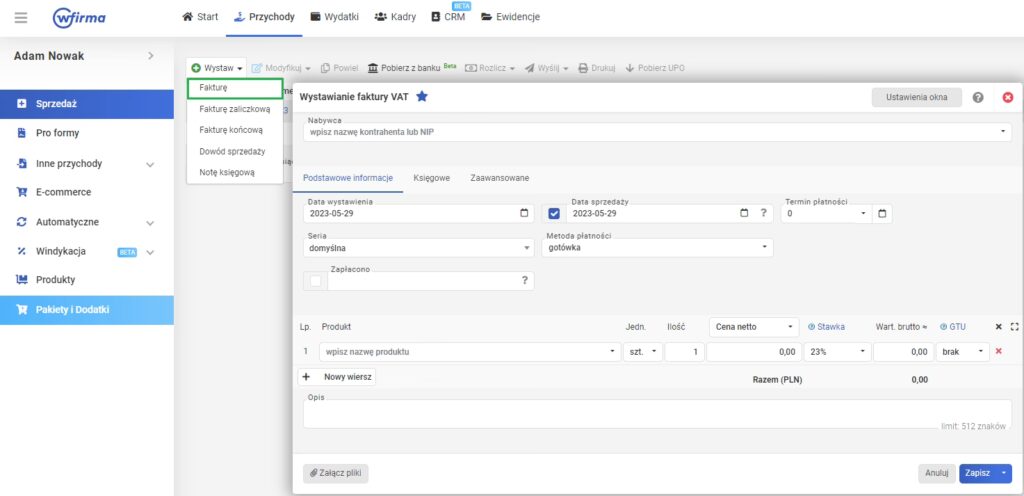Viewport: 1024px width, 496px height.
Task: Open help question mark in dialog header
Action: pyautogui.click(x=977, y=97)
